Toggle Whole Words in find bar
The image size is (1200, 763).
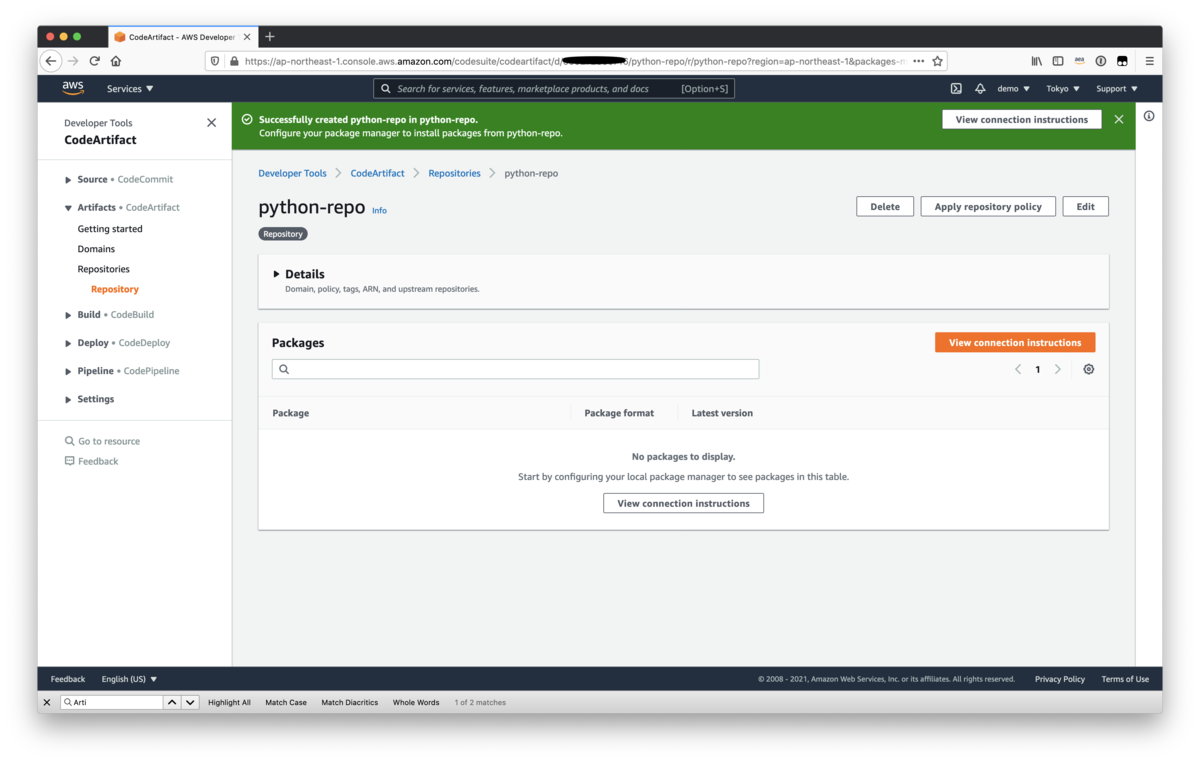click(416, 703)
